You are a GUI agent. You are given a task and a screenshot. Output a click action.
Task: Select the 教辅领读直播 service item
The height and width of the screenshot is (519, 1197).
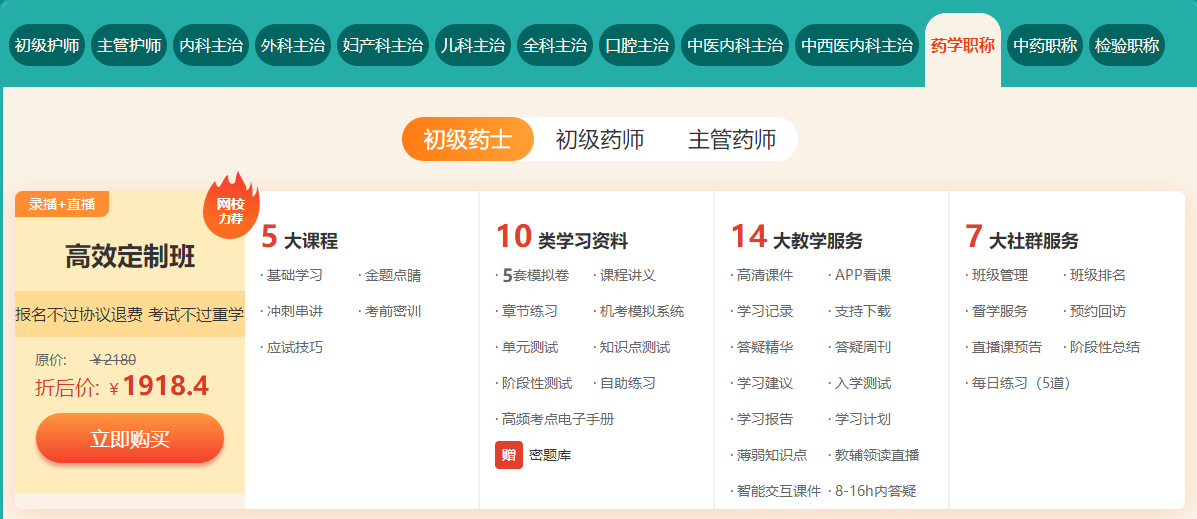pyautogui.click(x=876, y=455)
